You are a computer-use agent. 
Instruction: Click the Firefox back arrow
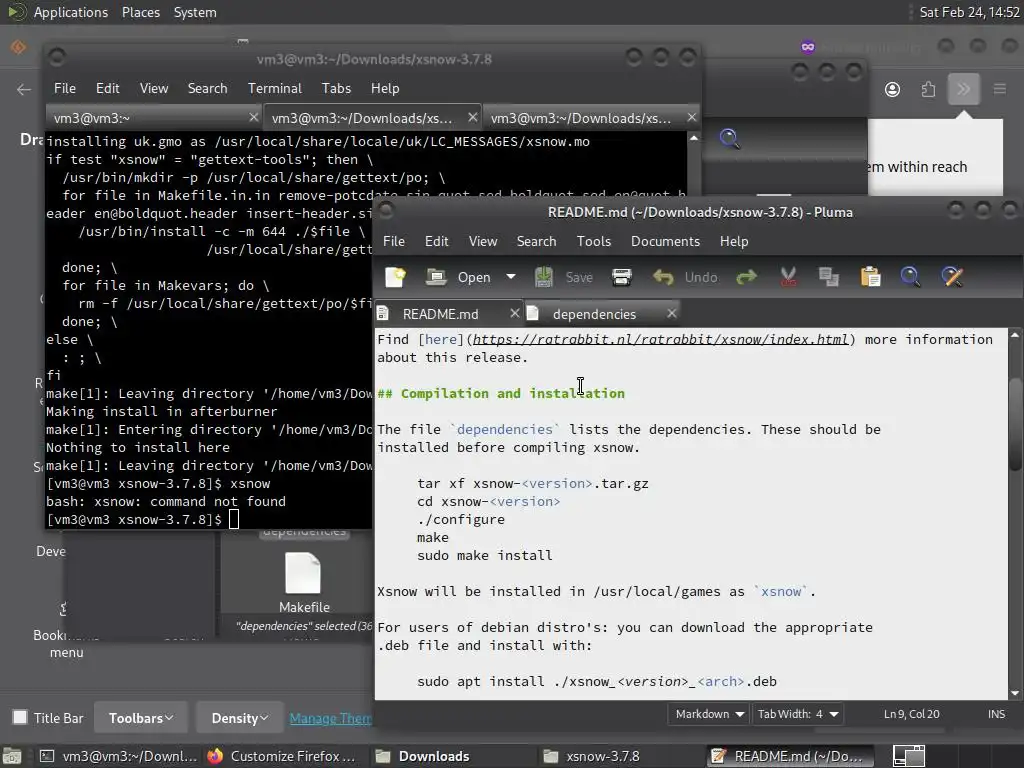pos(24,89)
